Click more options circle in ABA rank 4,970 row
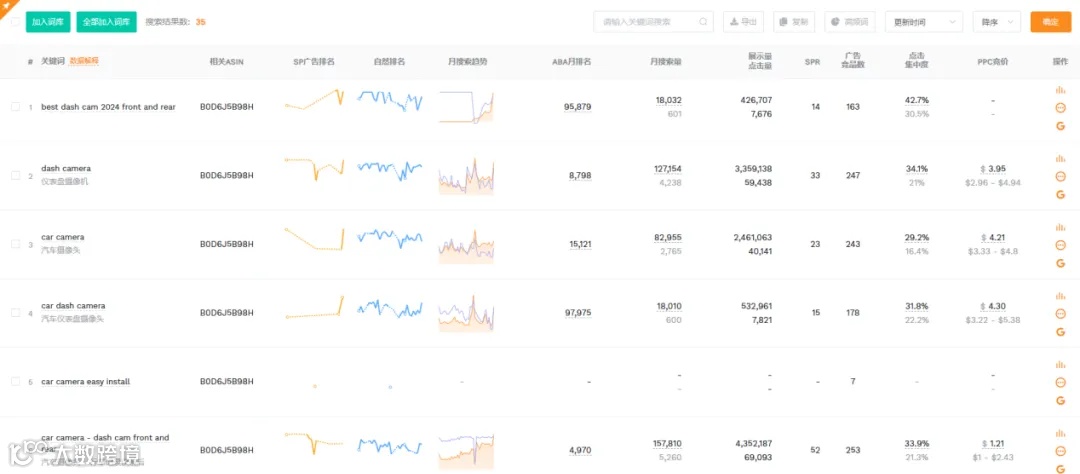This screenshot has width=1080, height=474. 1060,451
